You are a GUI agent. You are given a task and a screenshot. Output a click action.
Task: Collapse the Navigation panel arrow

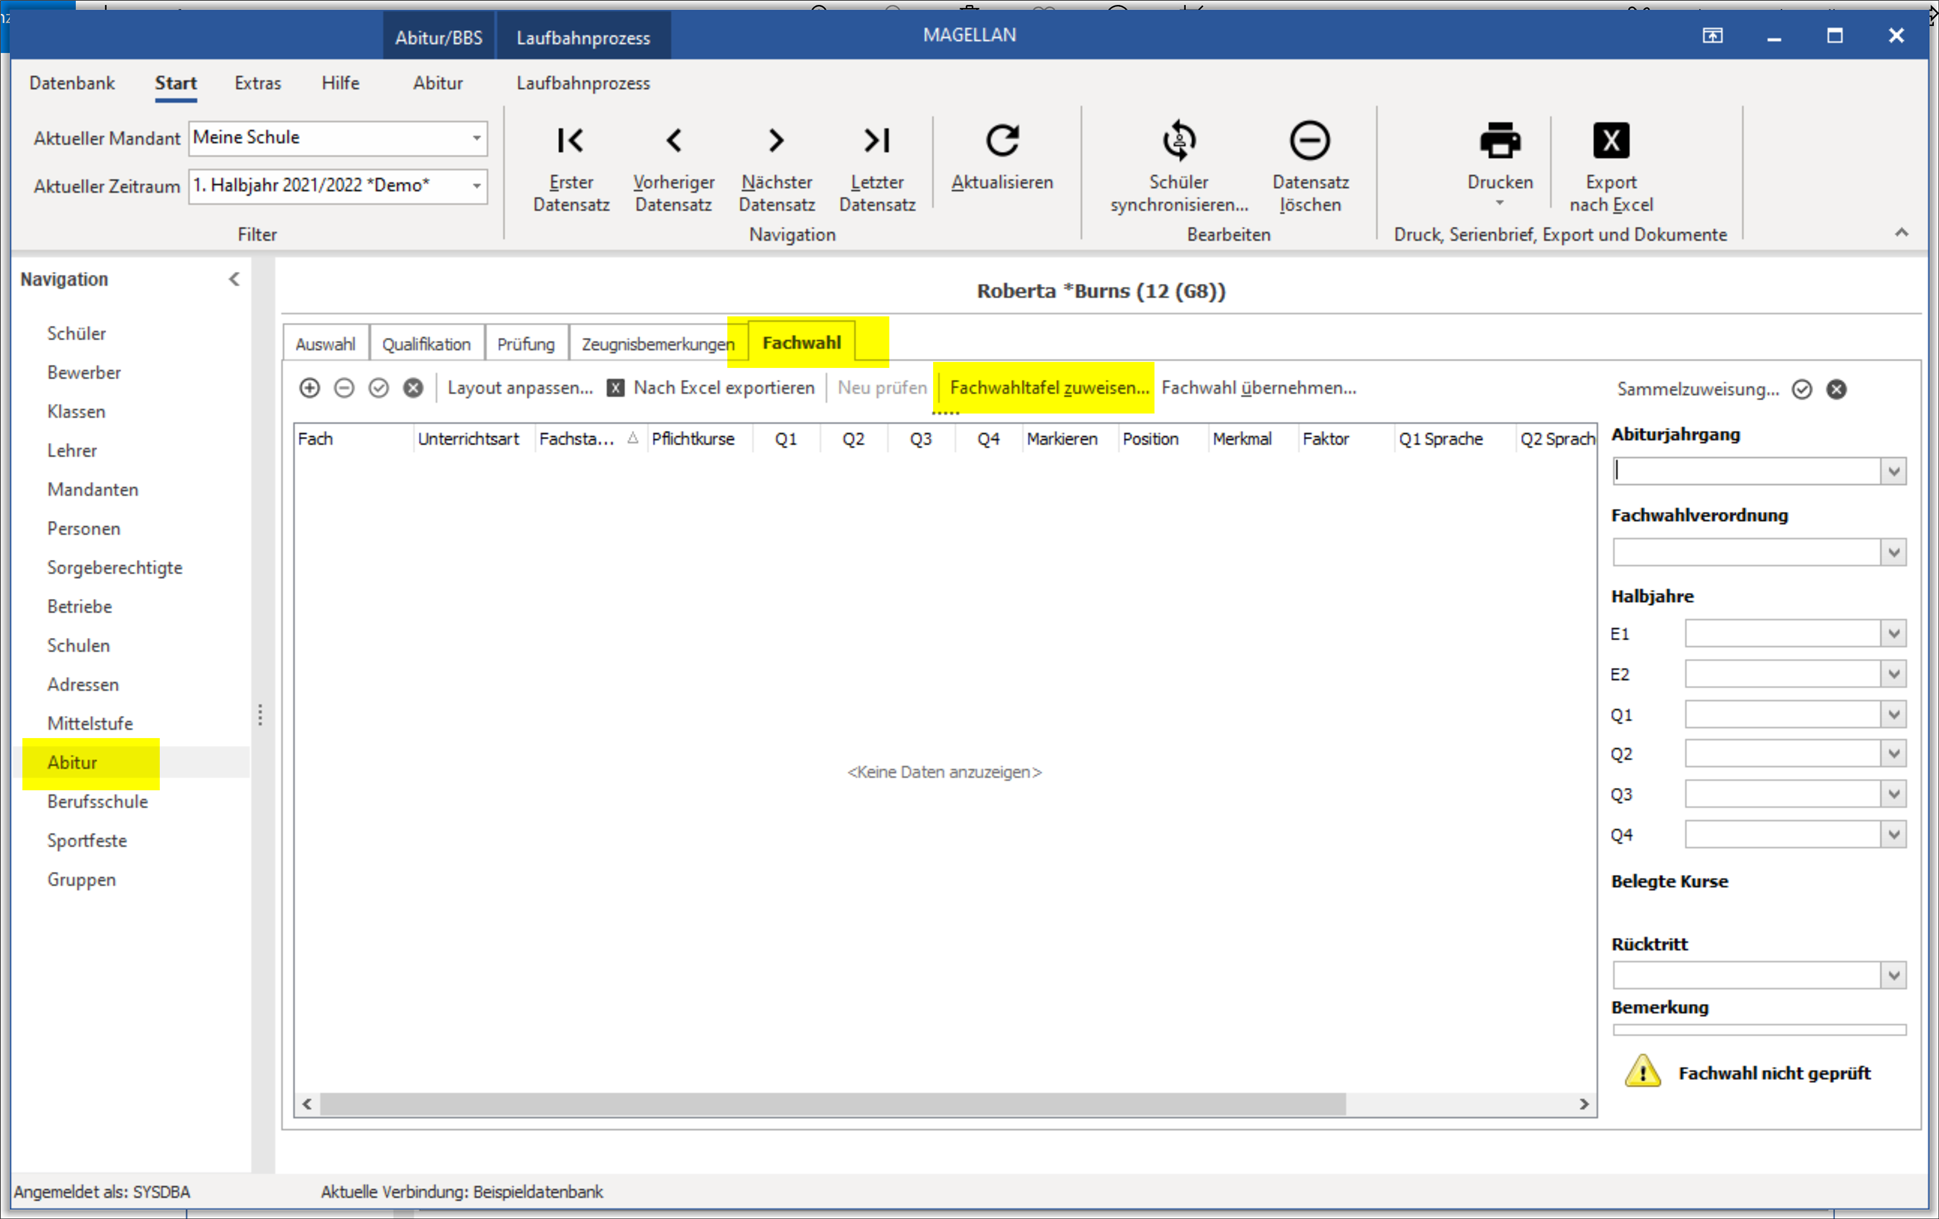point(234,279)
